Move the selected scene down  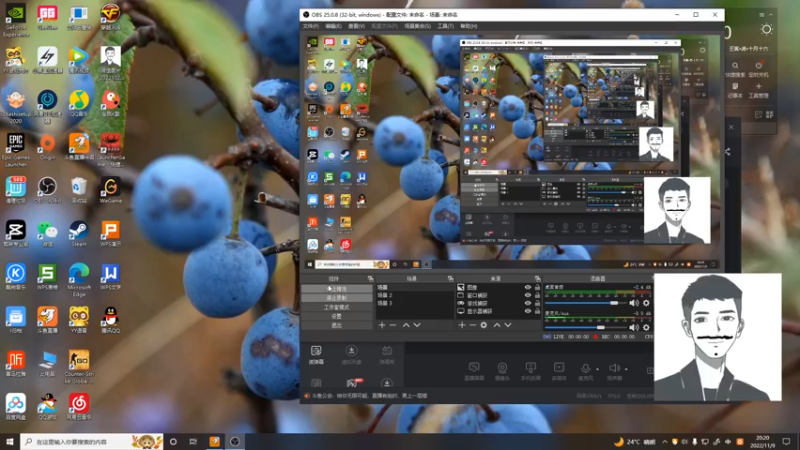(417, 325)
